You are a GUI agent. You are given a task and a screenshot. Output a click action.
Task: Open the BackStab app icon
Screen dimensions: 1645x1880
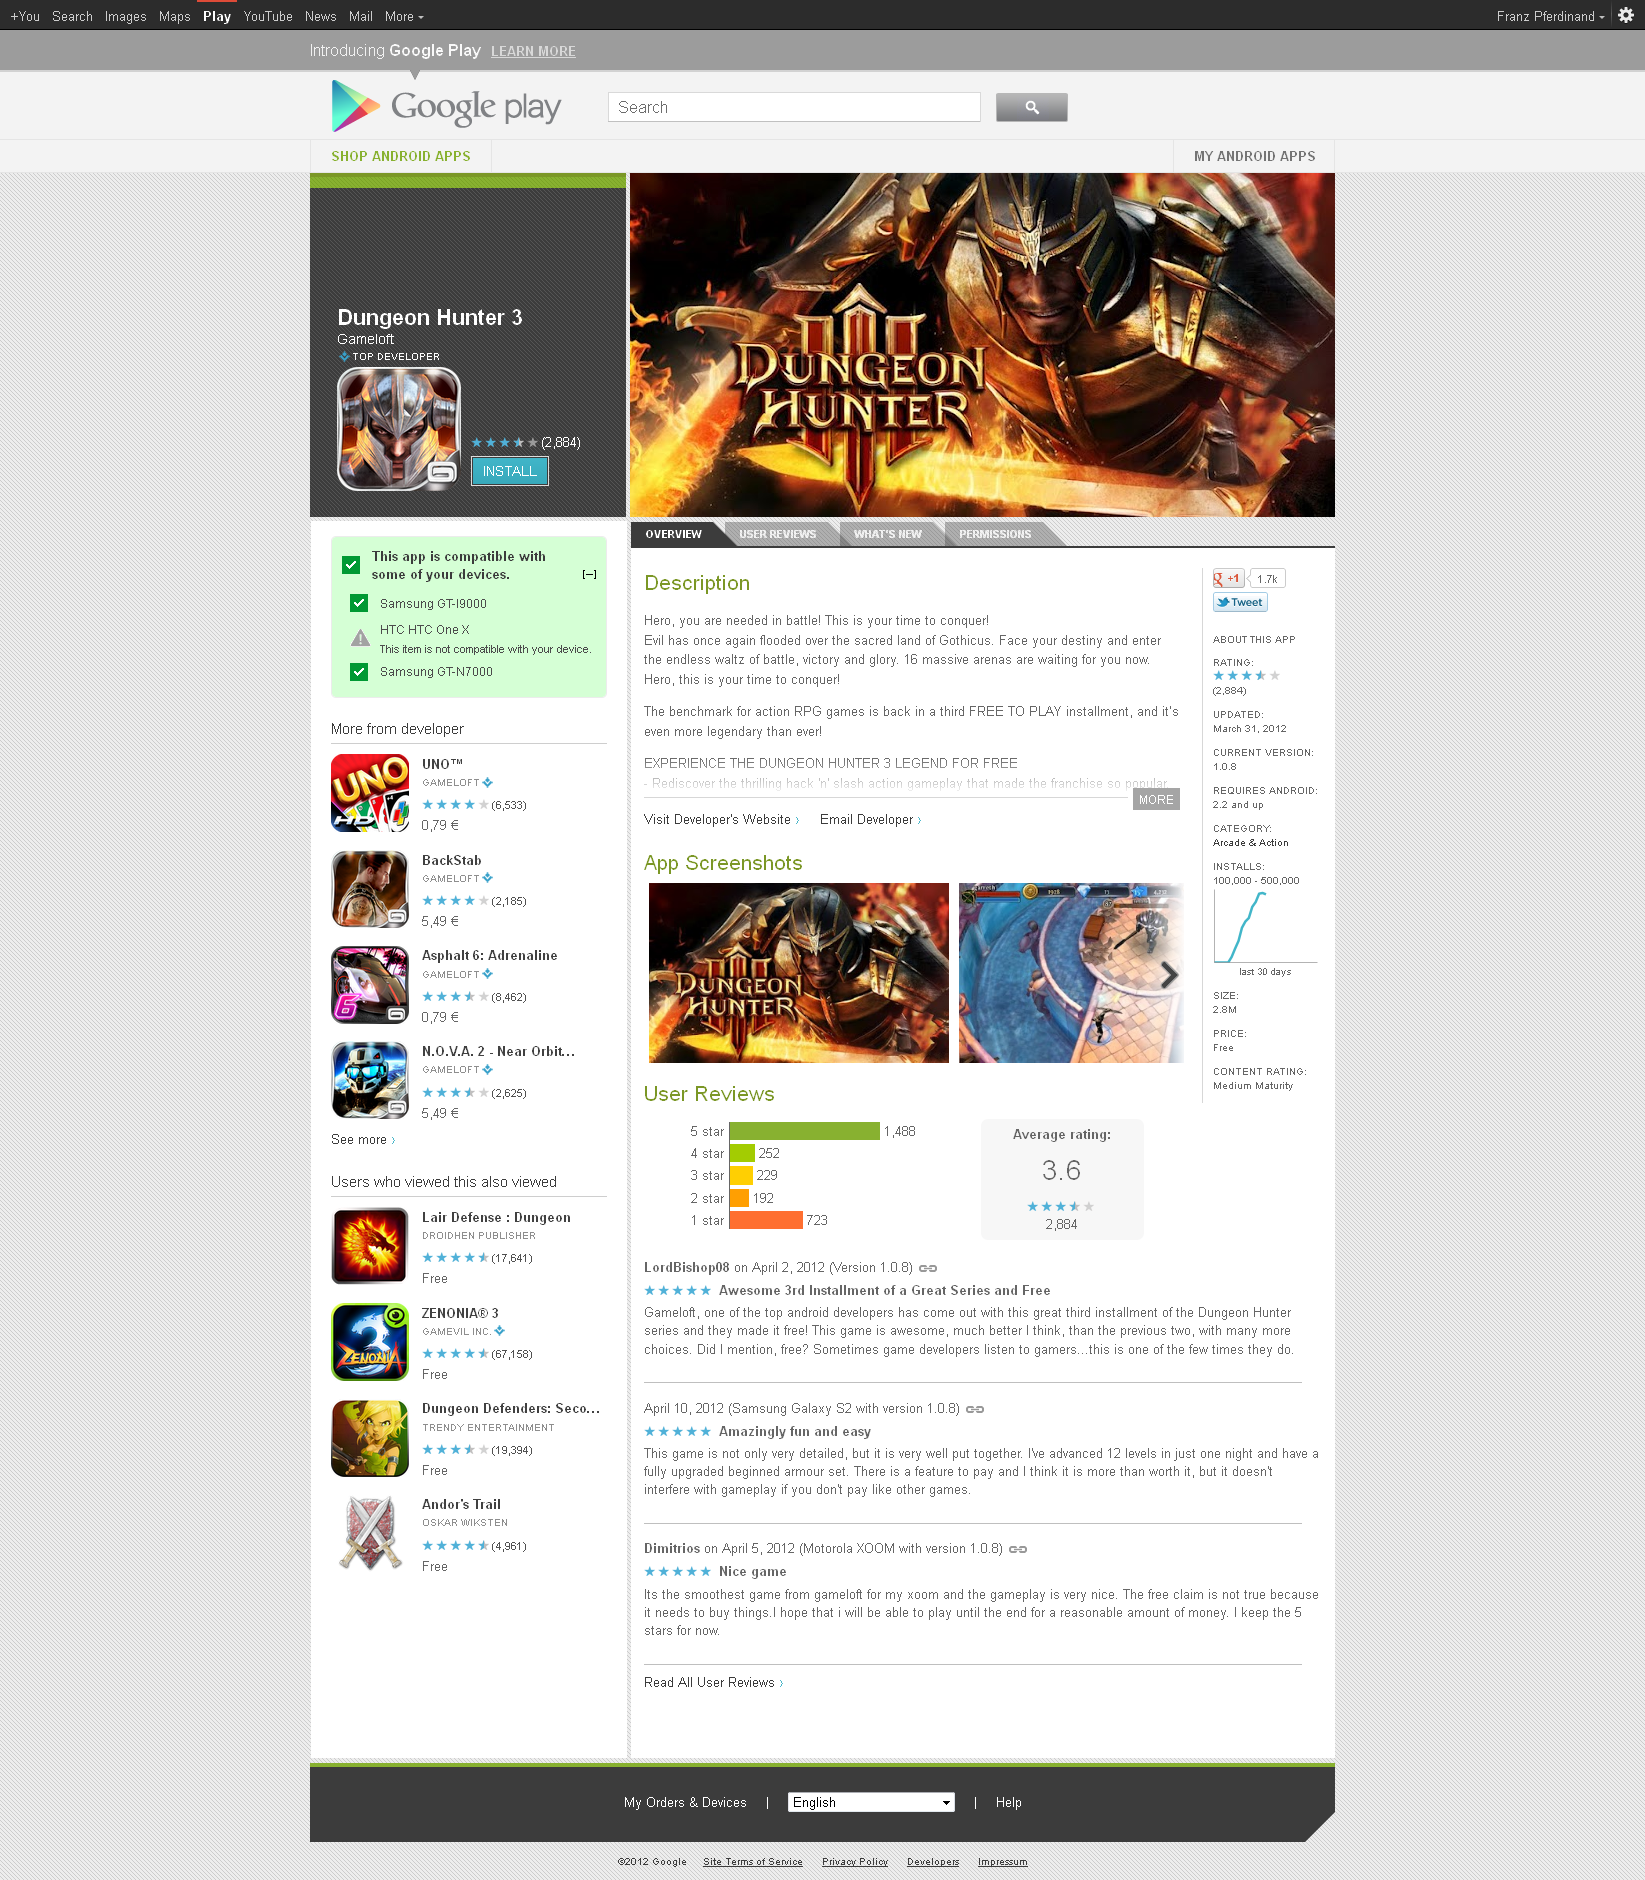[x=370, y=889]
